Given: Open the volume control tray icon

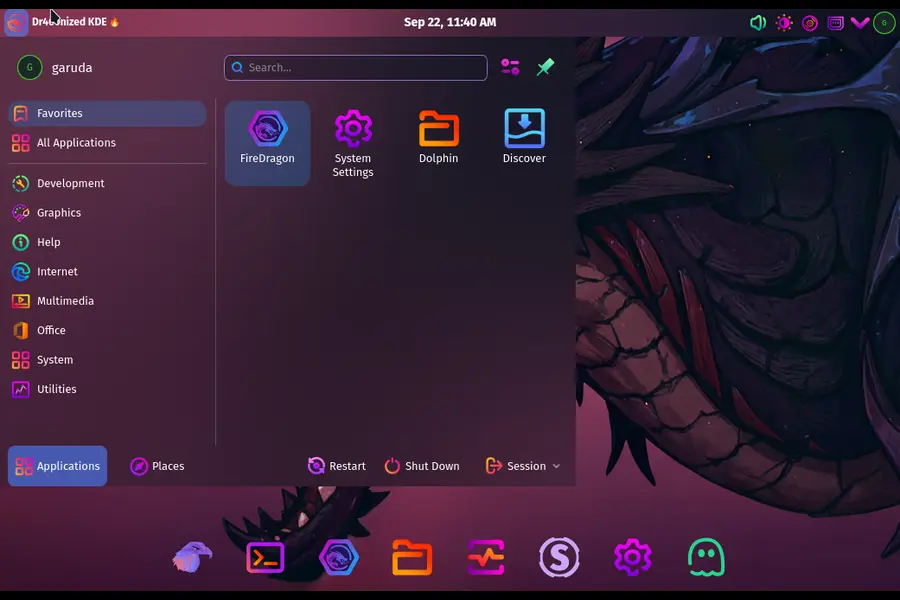Looking at the screenshot, I should pos(758,23).
